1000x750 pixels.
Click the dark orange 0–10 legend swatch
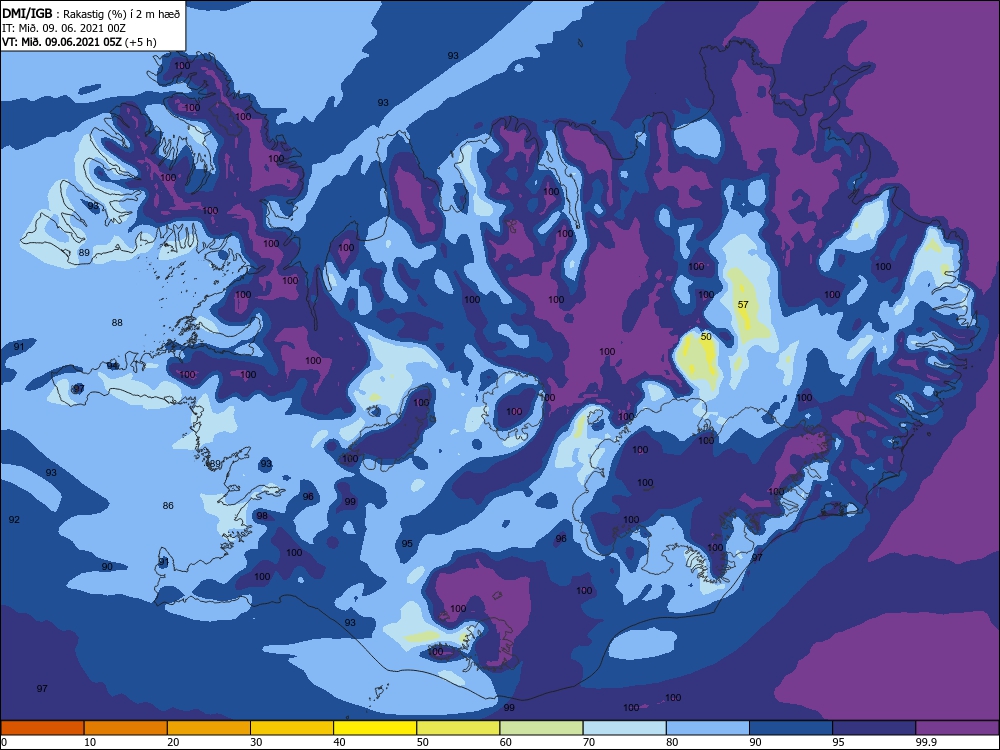[x=42, y=728]
